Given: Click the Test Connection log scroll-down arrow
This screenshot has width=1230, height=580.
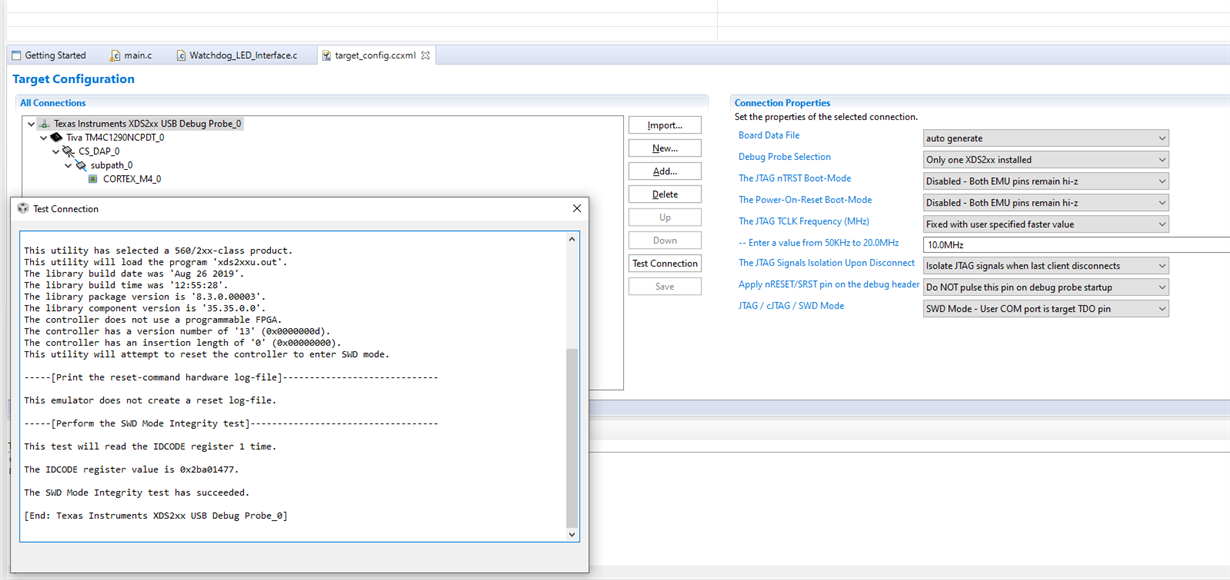Looking at the screenshot, I should point(572,534).
